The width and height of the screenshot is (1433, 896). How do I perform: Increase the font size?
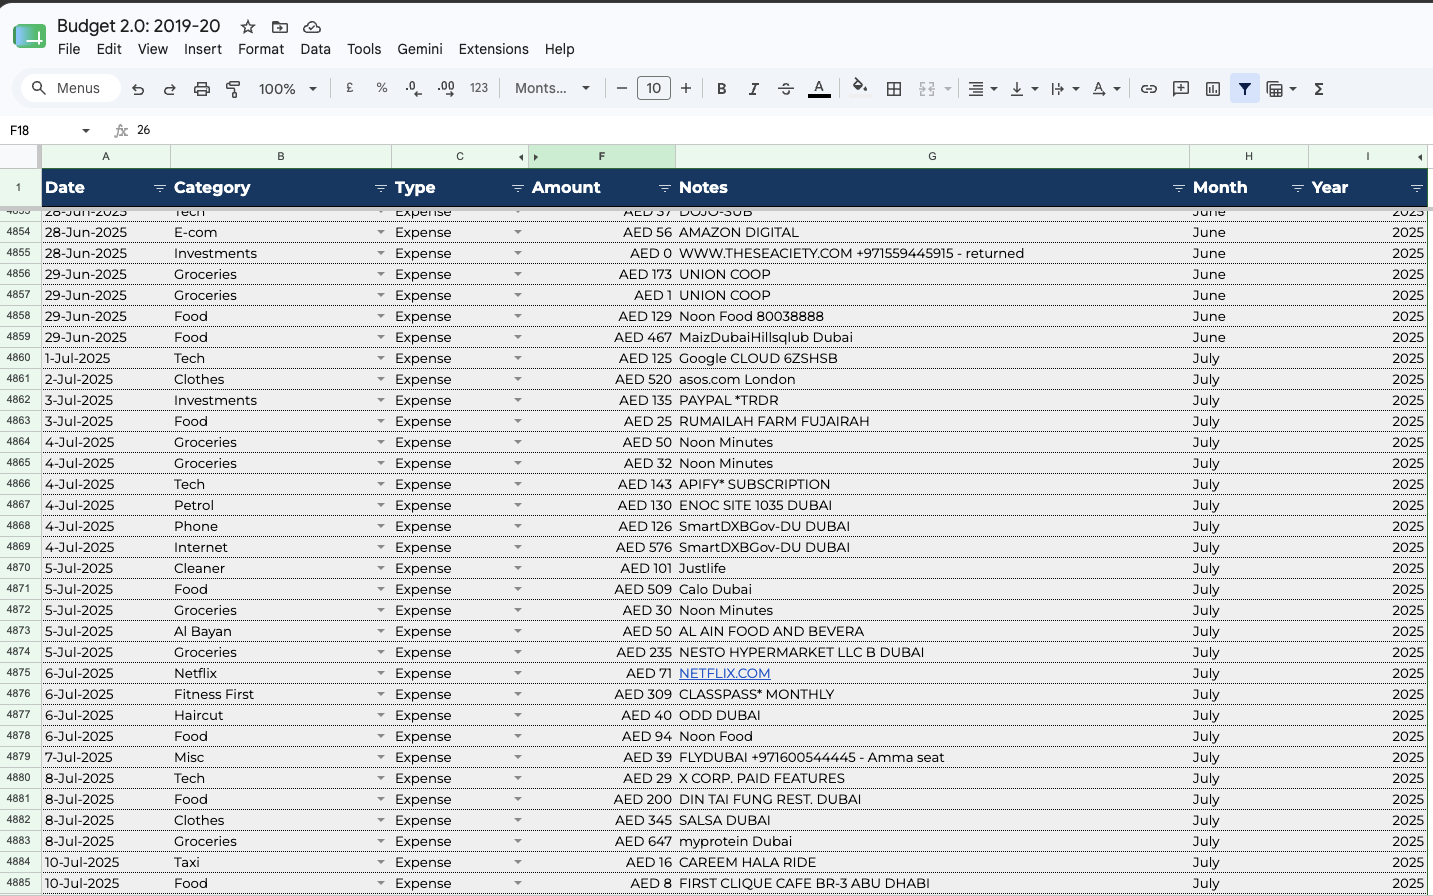coord(686,88)
